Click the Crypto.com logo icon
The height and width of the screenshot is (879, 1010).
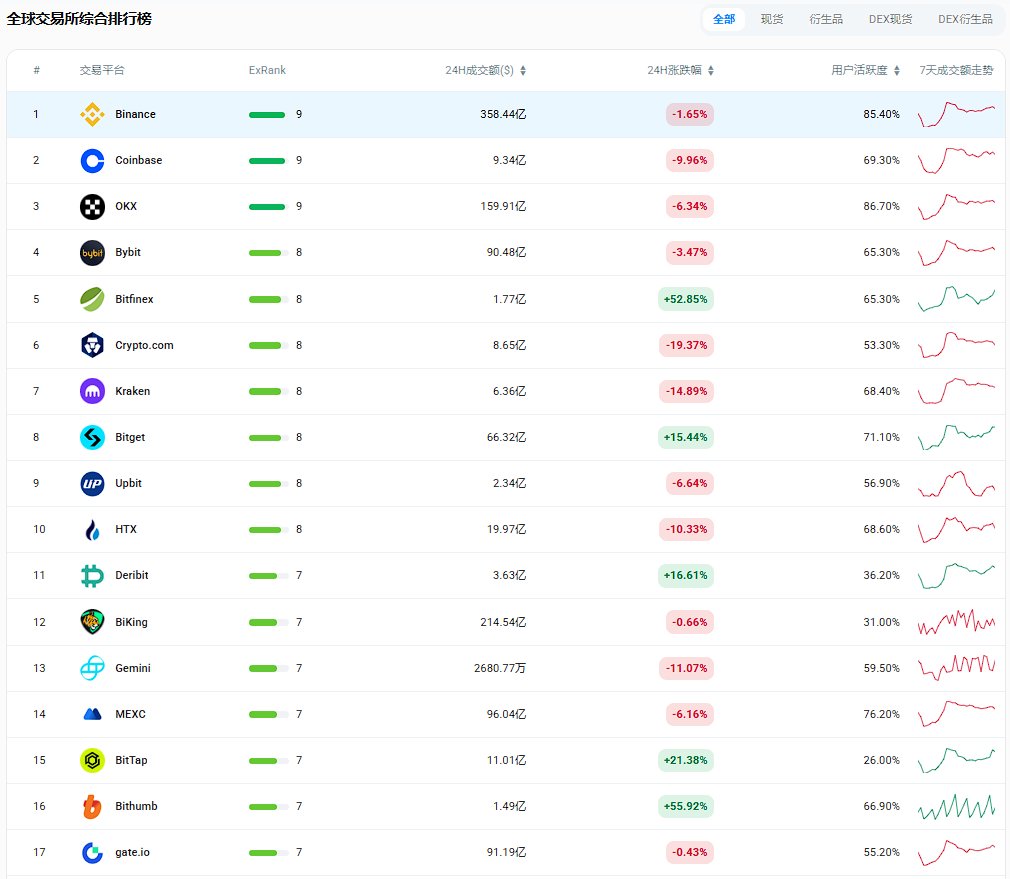point(92,345)
